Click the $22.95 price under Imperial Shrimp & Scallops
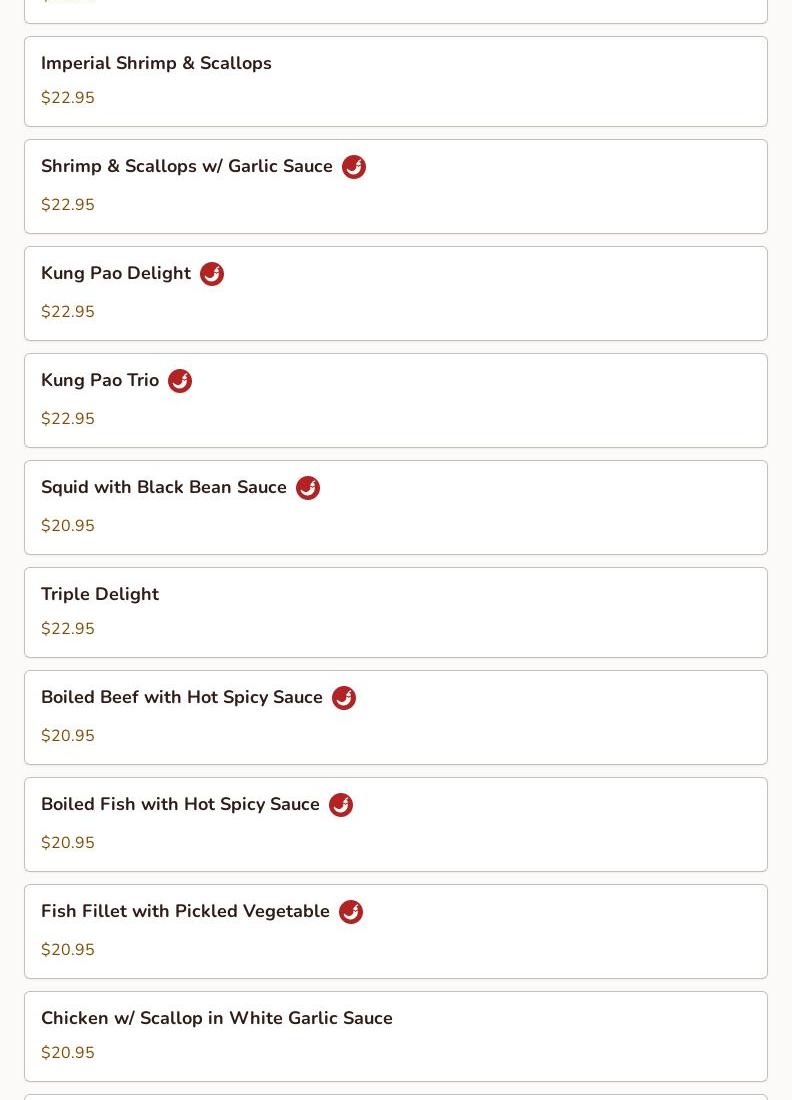The height and width of the screenshot is (1100, 792). click(68, 98)
